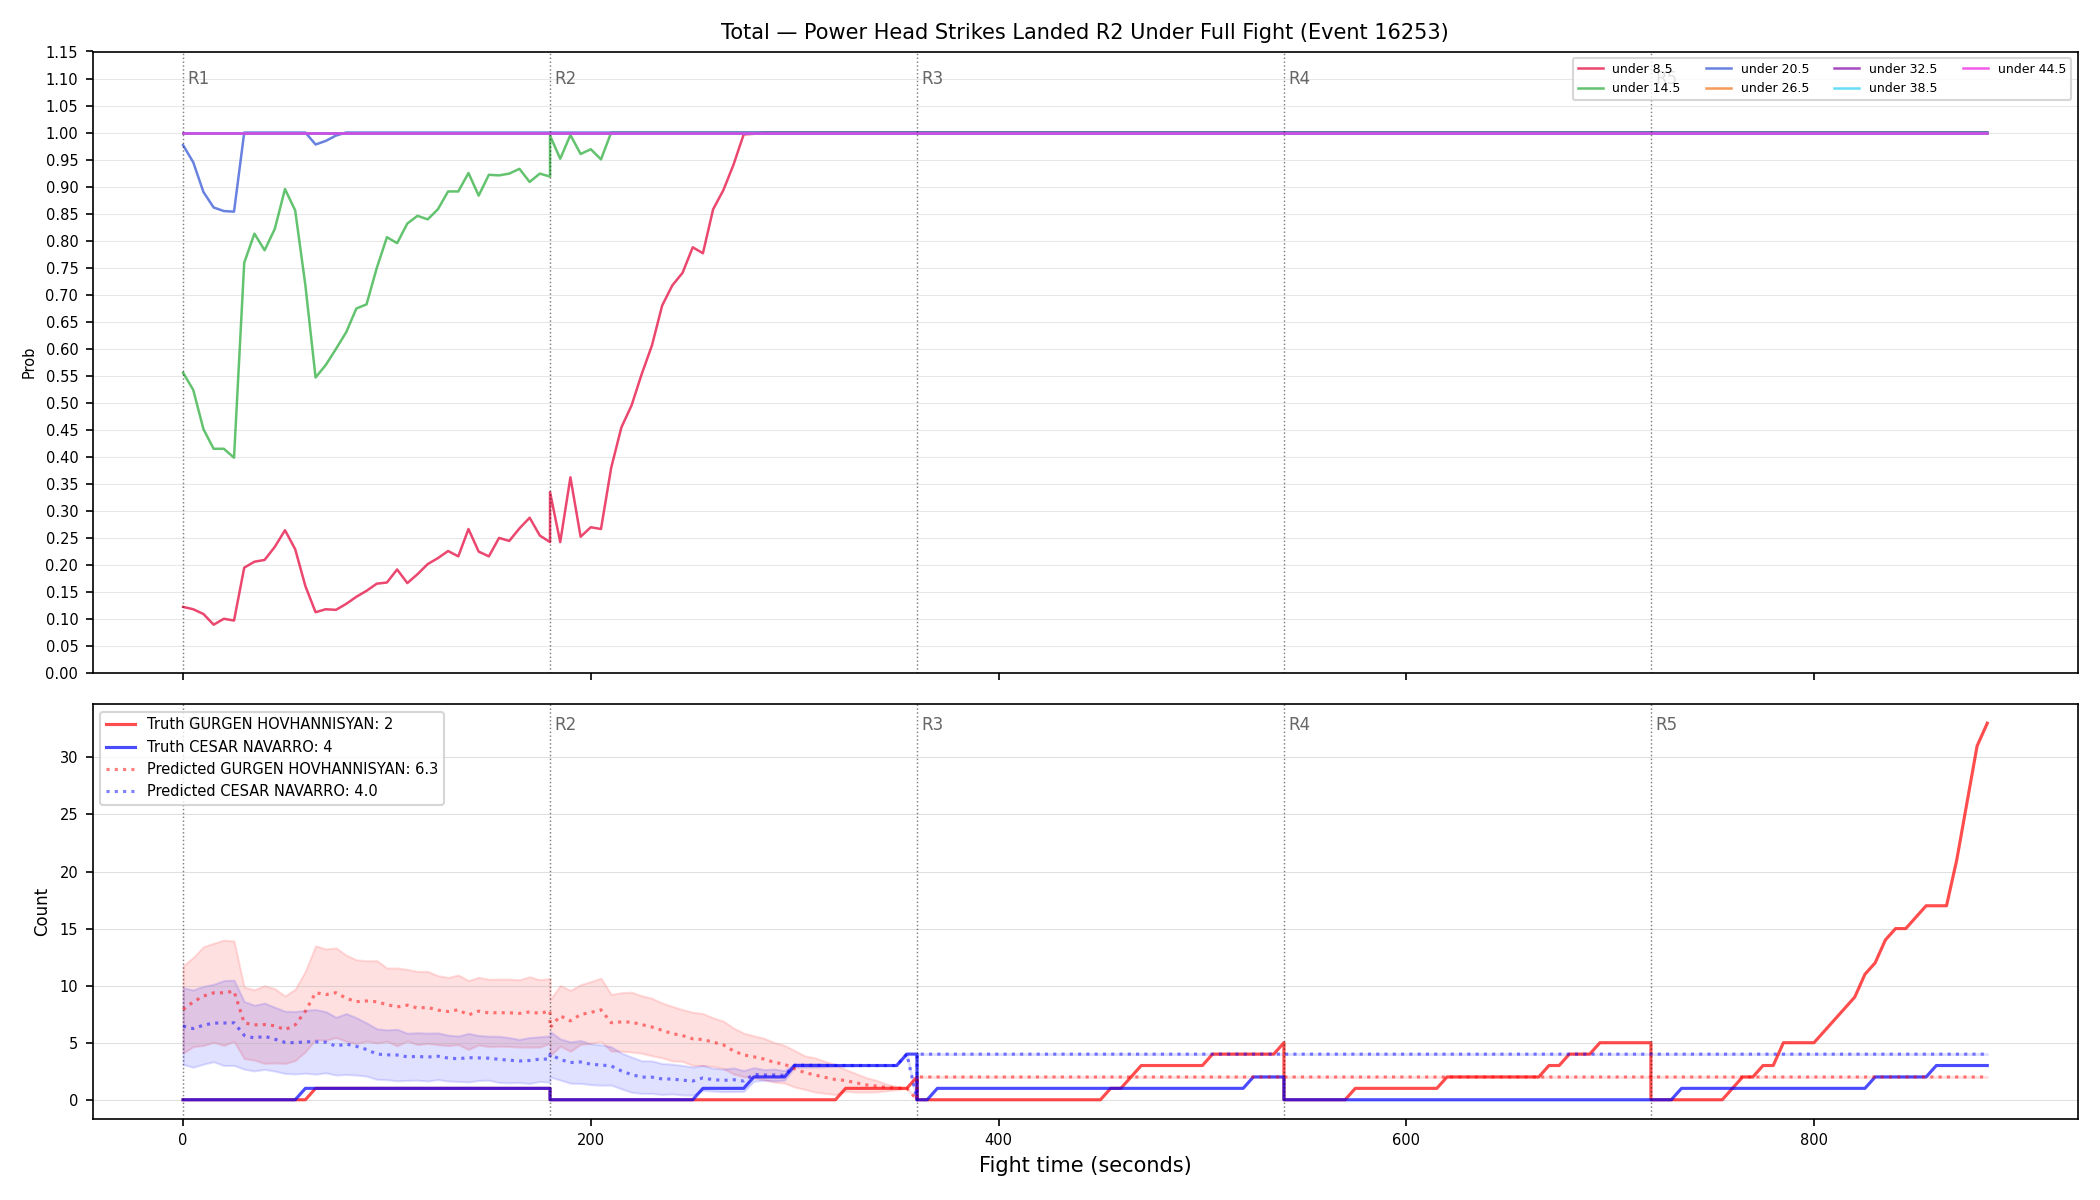Click the R3 label in the count chart
Viewport: 2100px width, 1200px height.
coord(932,724)
